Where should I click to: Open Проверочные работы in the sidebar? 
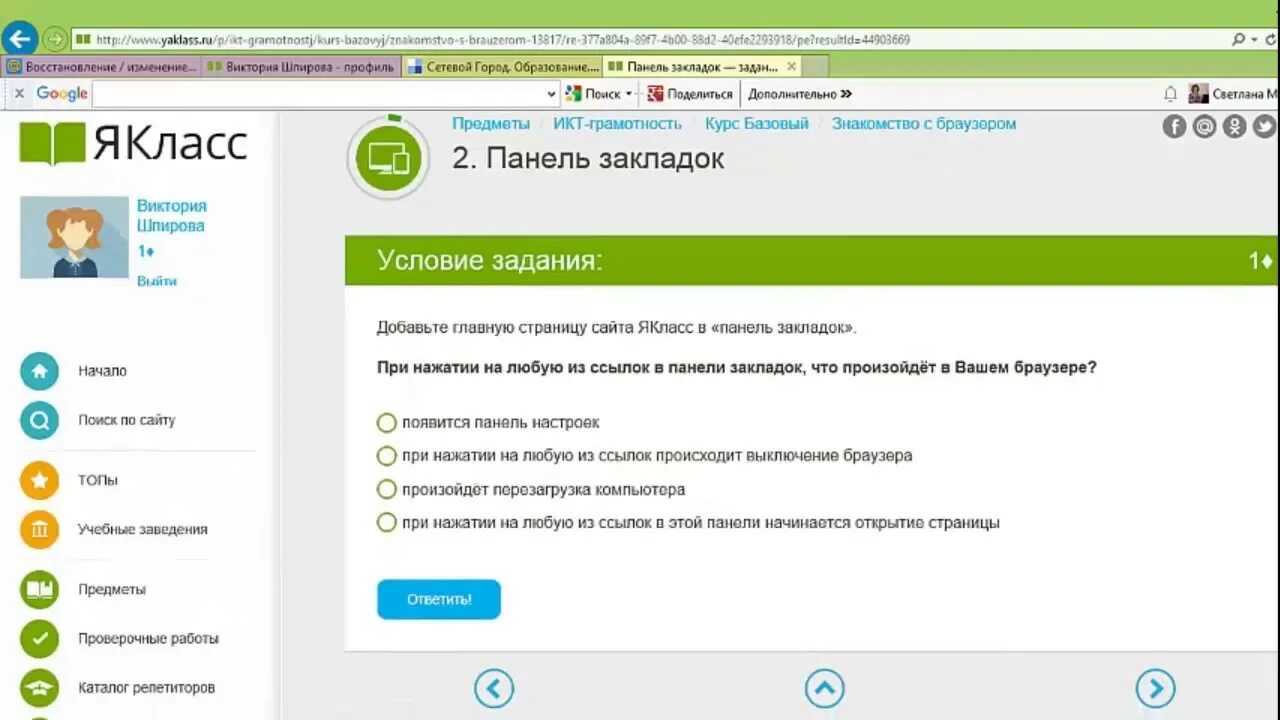click(x=148, y=638)
